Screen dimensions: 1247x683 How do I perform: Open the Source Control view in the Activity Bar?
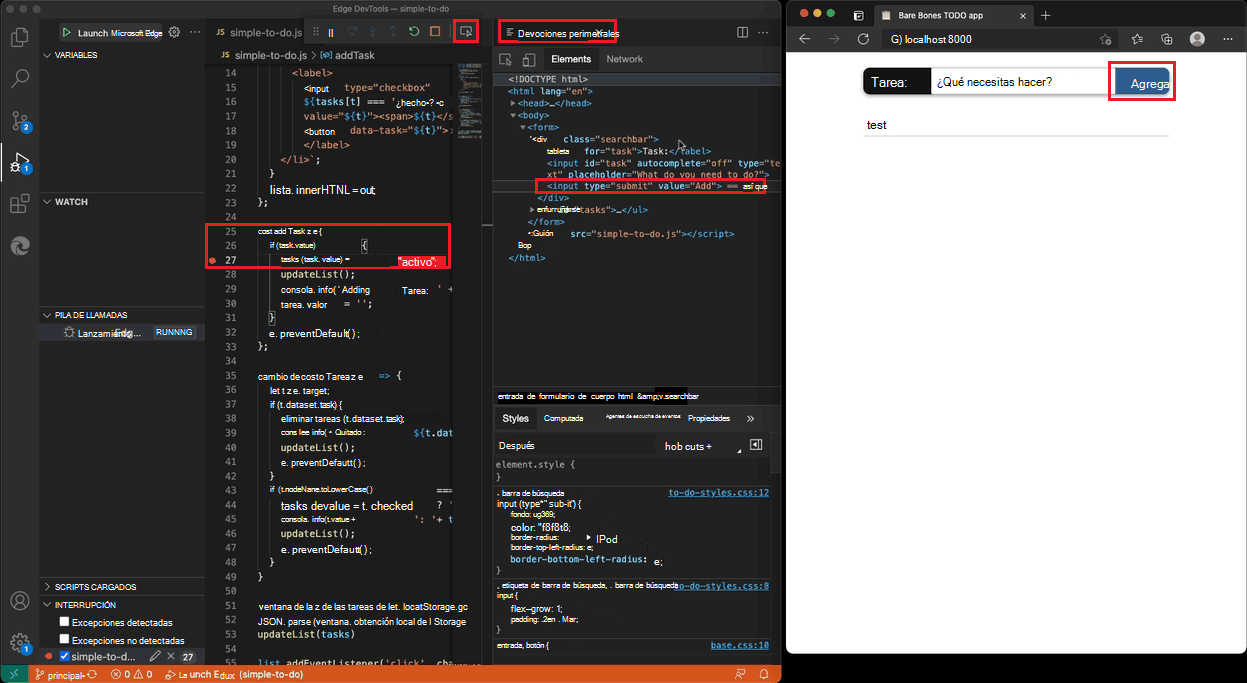pos(20,118)
